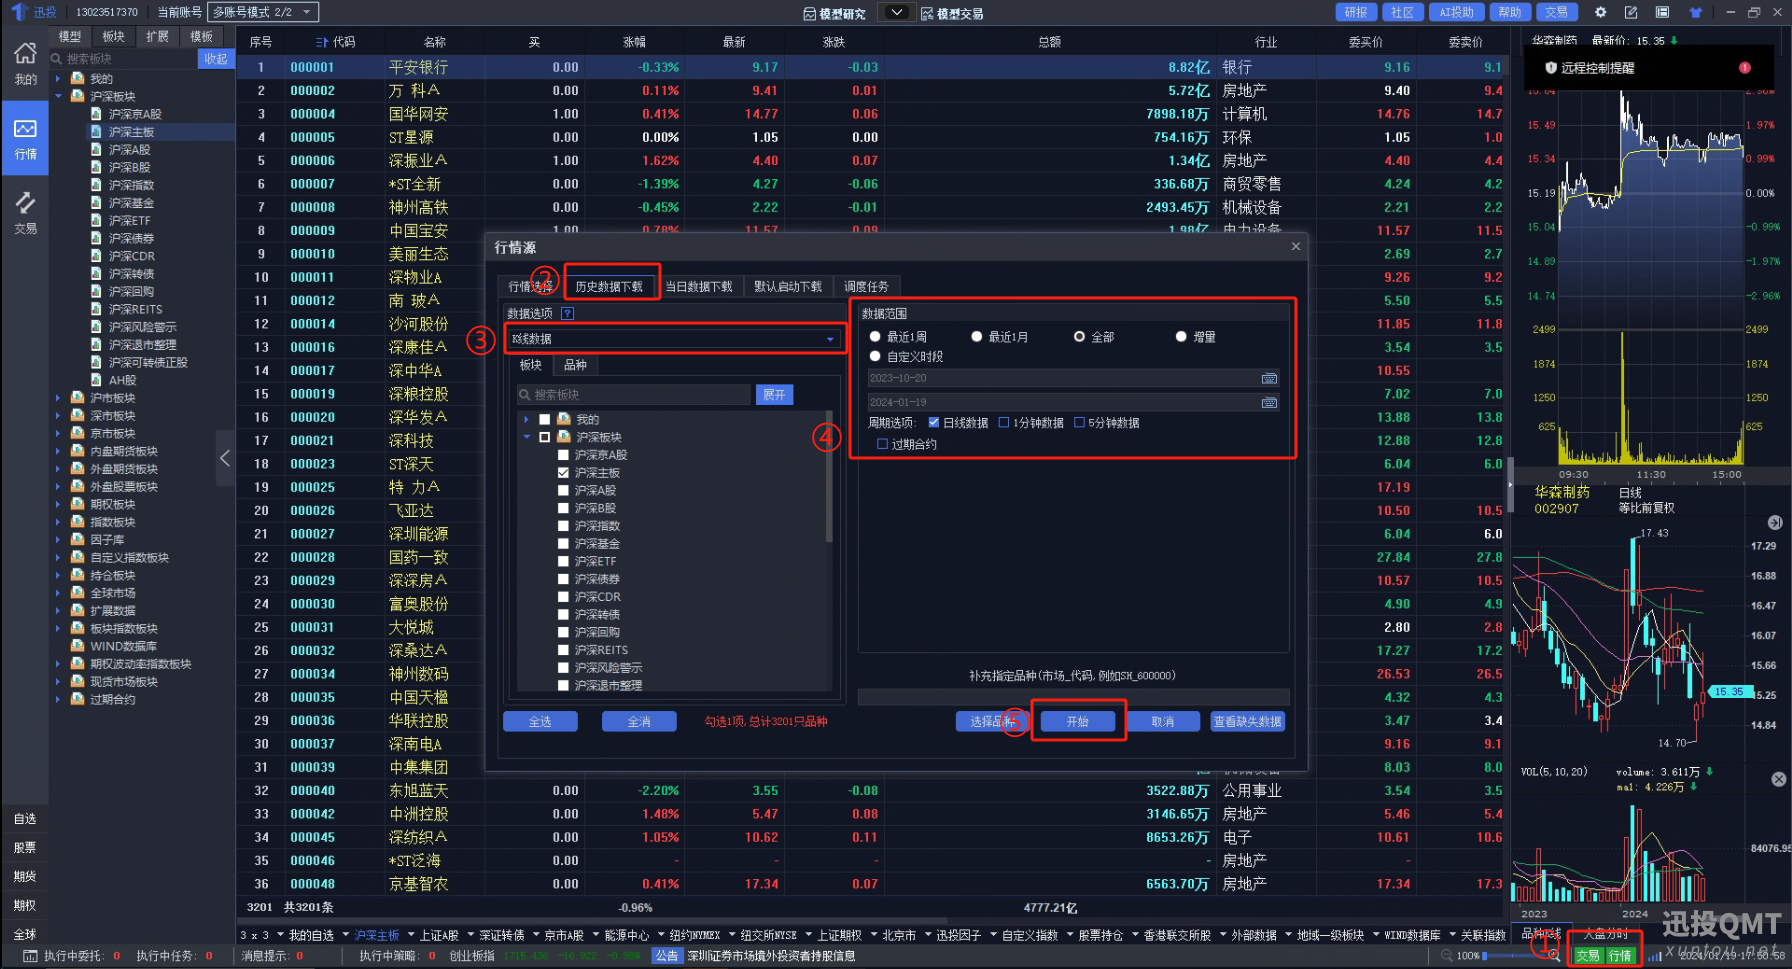Open the 多账号模式 2/2 account dropdown
1792x969 pixels.
click(263, 12)
